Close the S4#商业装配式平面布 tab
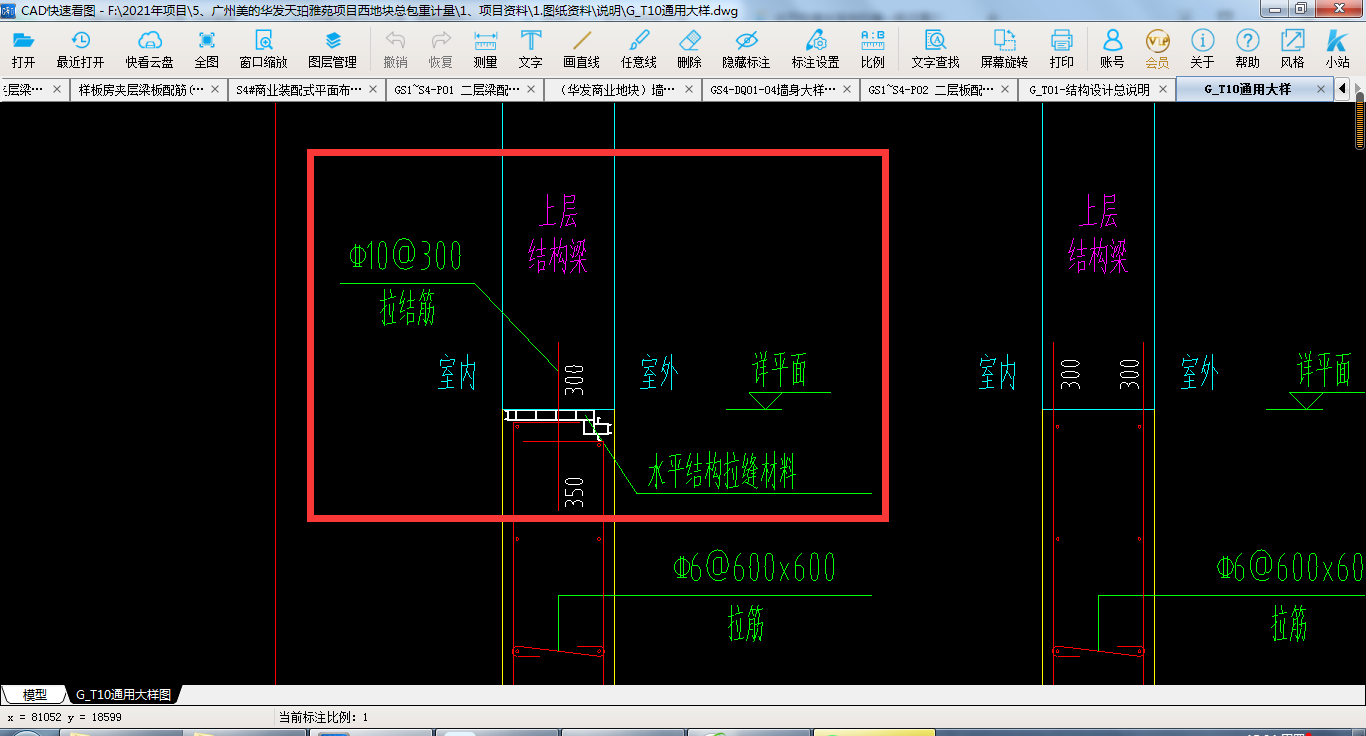The image size is (1366, 736). (x=372, y=89)
